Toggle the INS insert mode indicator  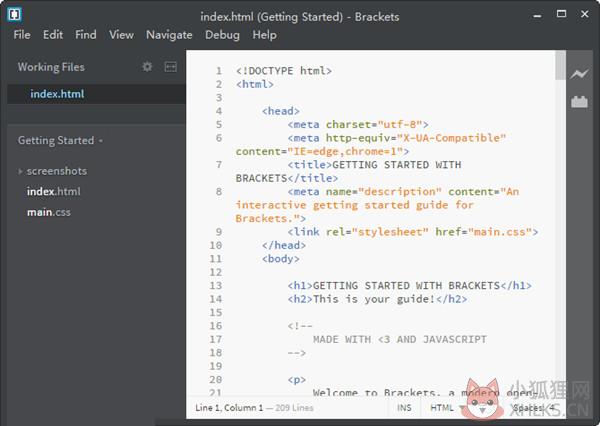coord(404,408)
